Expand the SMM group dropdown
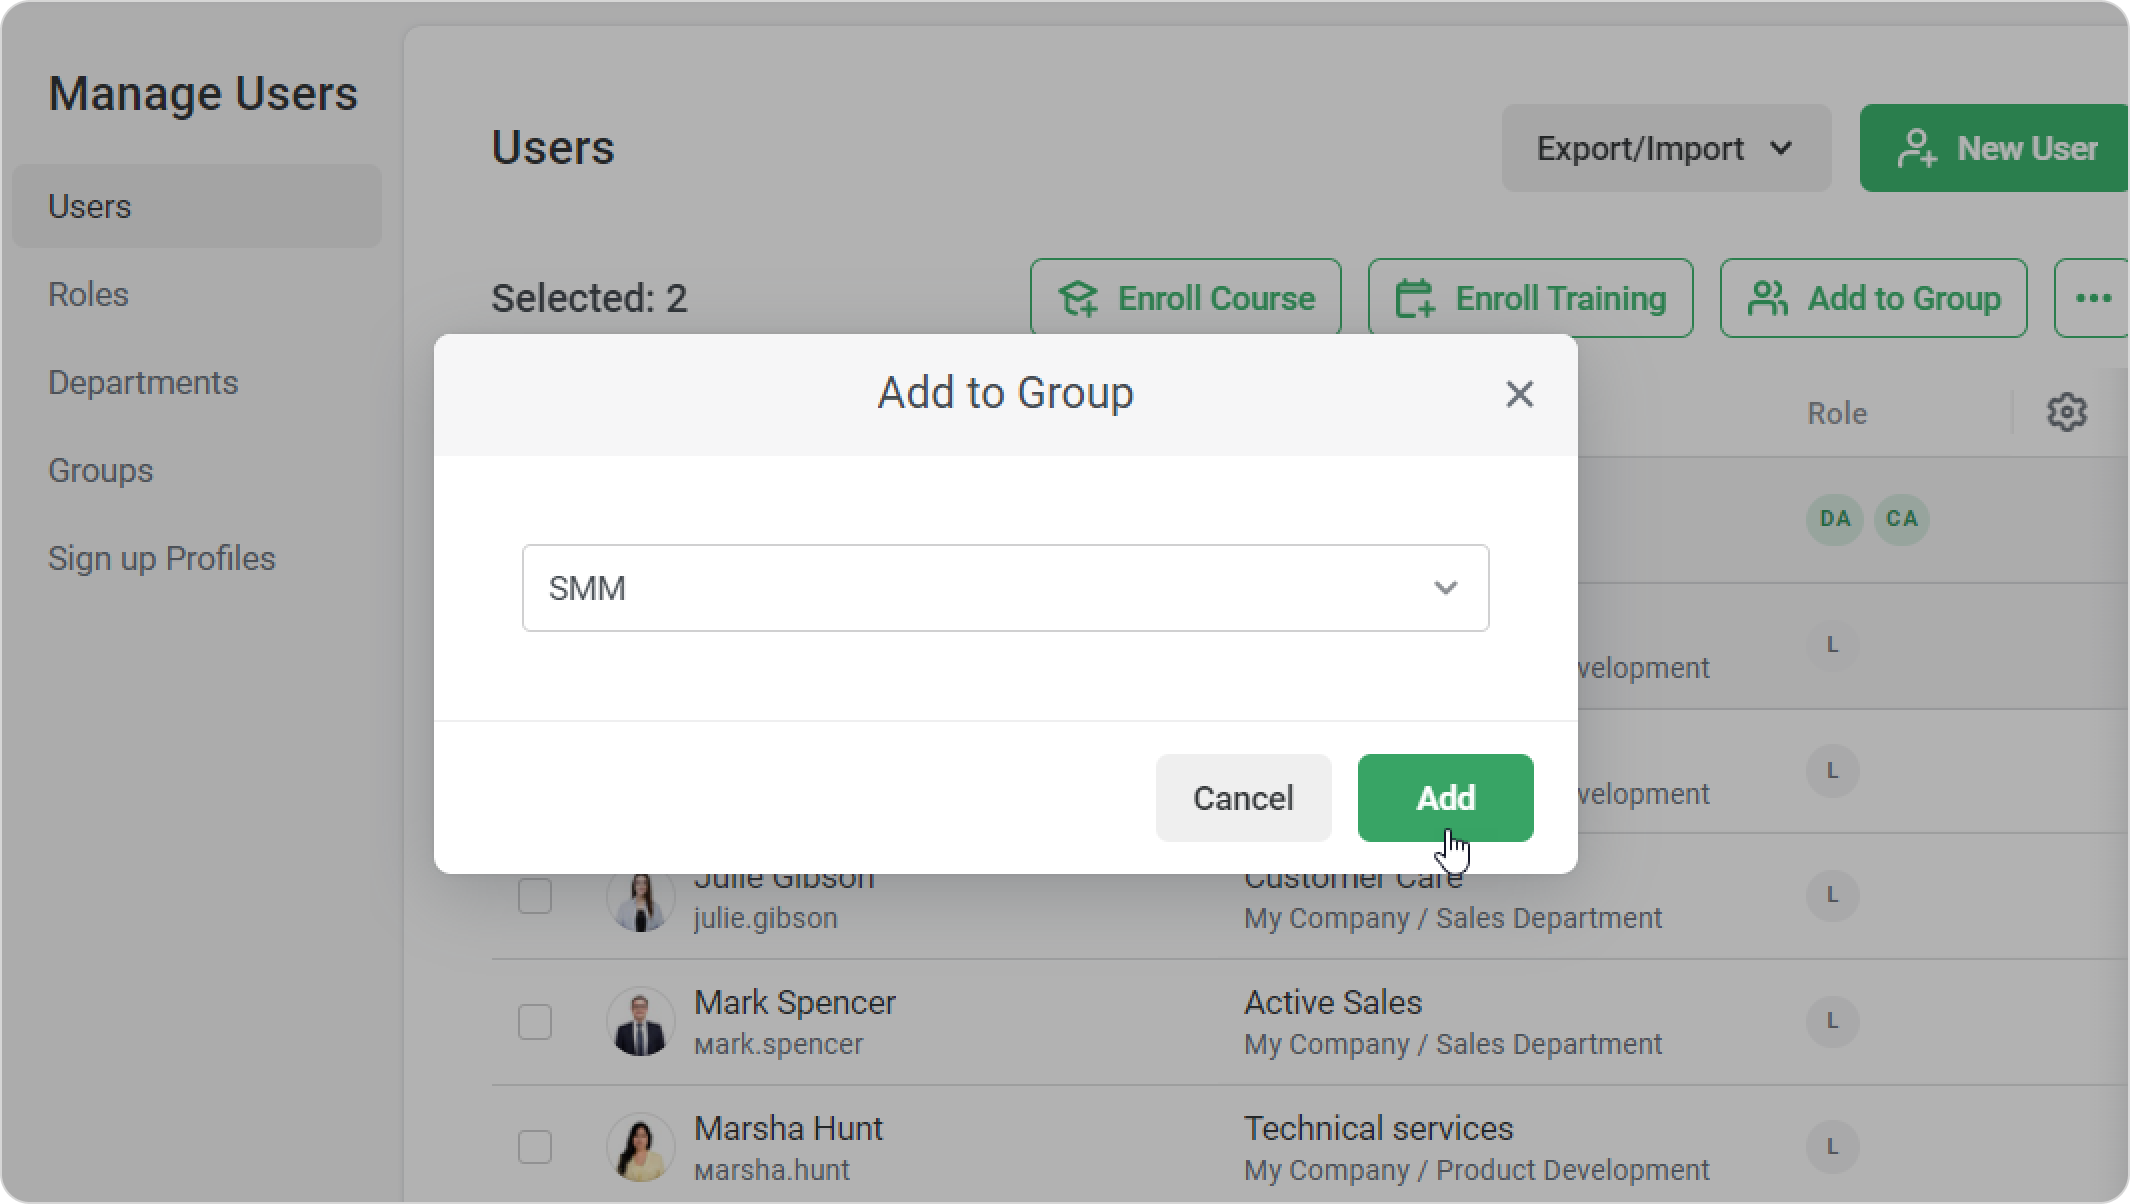Image resolution: width=2130 pixels, height=1204 pixels. [x=1005, y=588]
